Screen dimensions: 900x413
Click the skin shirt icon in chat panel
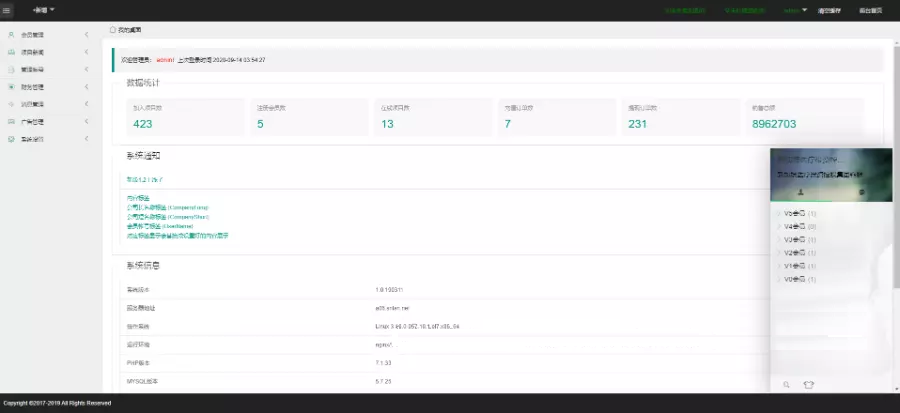tap(808, 384)
